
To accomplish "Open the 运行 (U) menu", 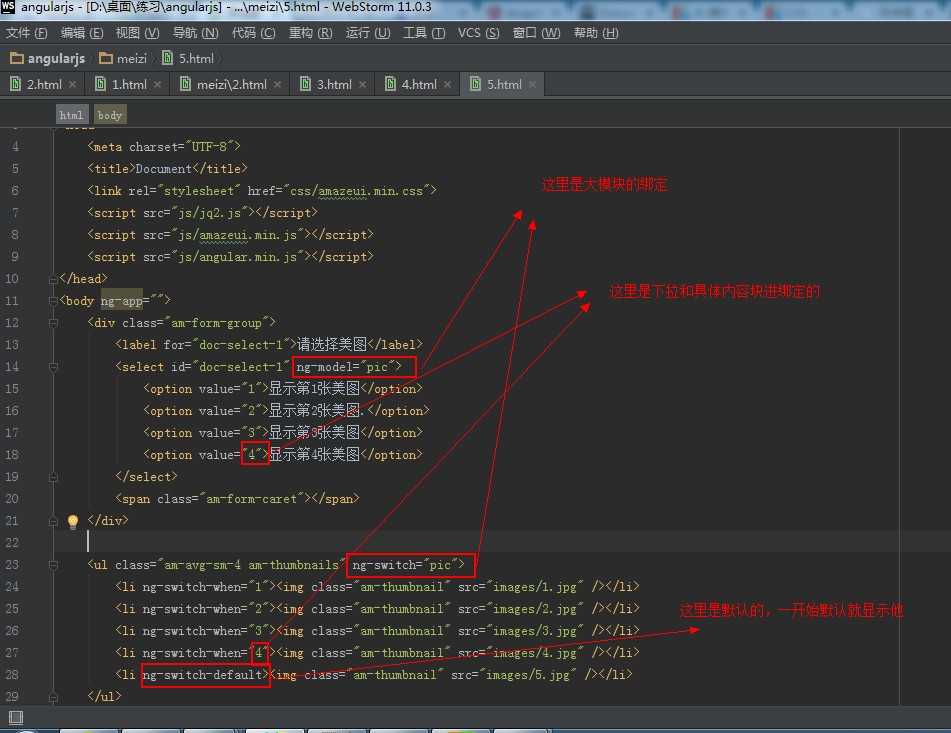I will tap(368, 33).
